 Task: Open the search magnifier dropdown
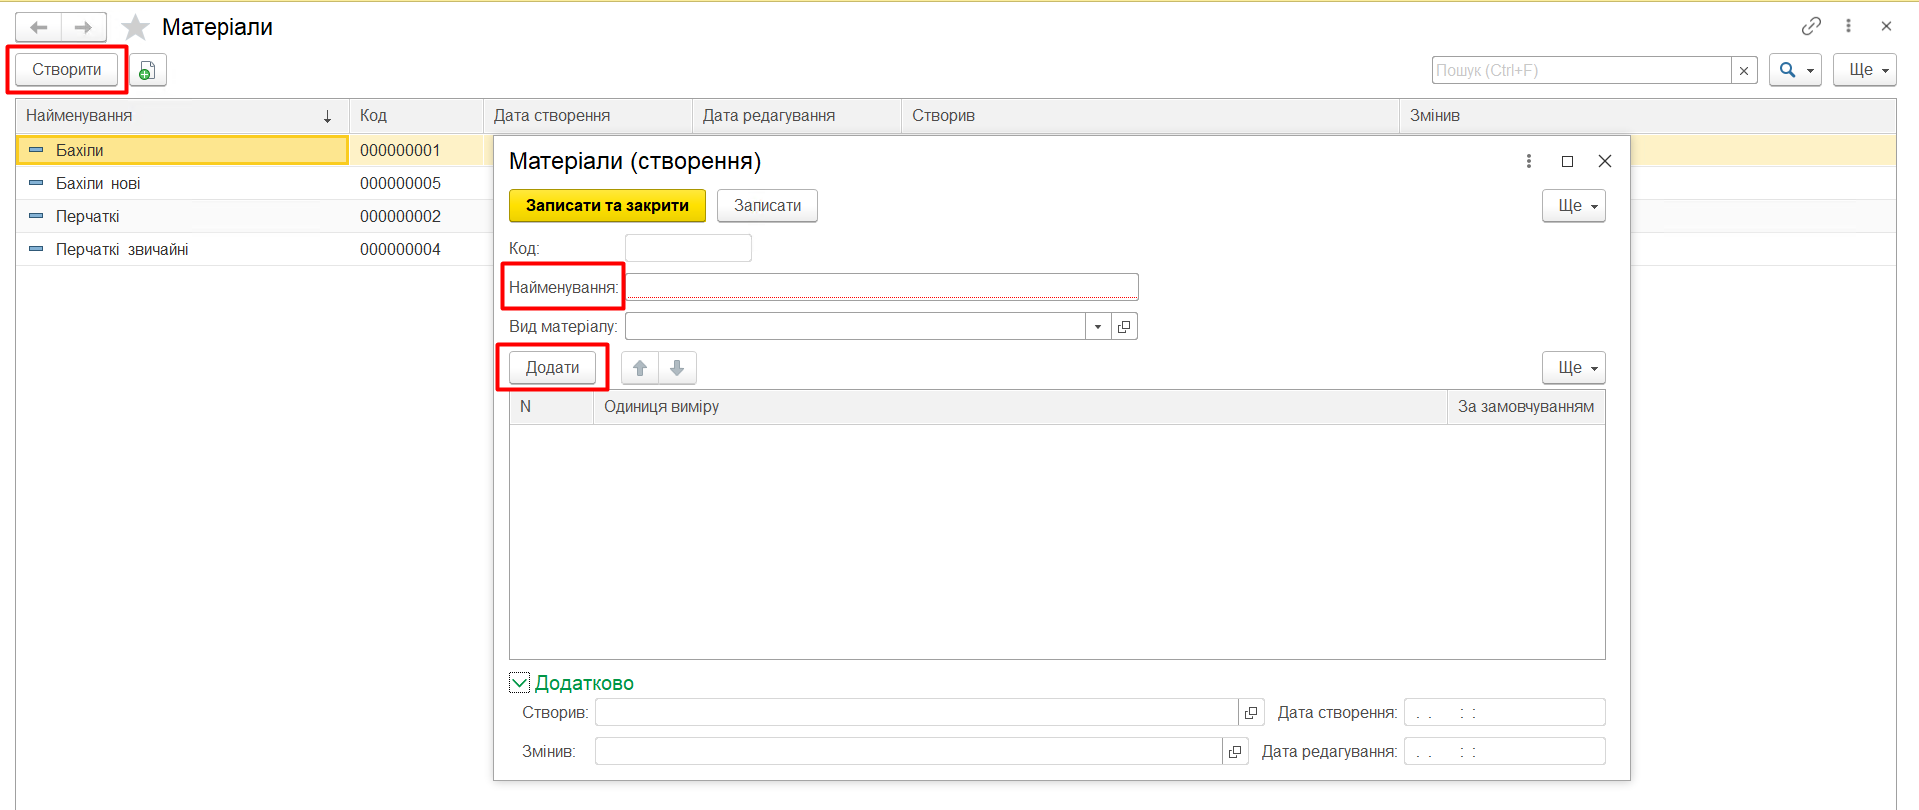(x=1795, y=70)
